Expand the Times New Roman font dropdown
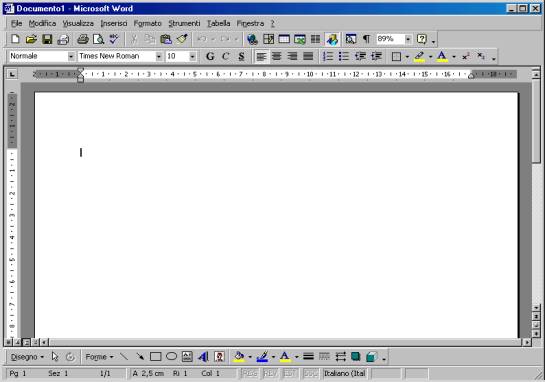This screenshot has height=382, width=545. (158, 56)
